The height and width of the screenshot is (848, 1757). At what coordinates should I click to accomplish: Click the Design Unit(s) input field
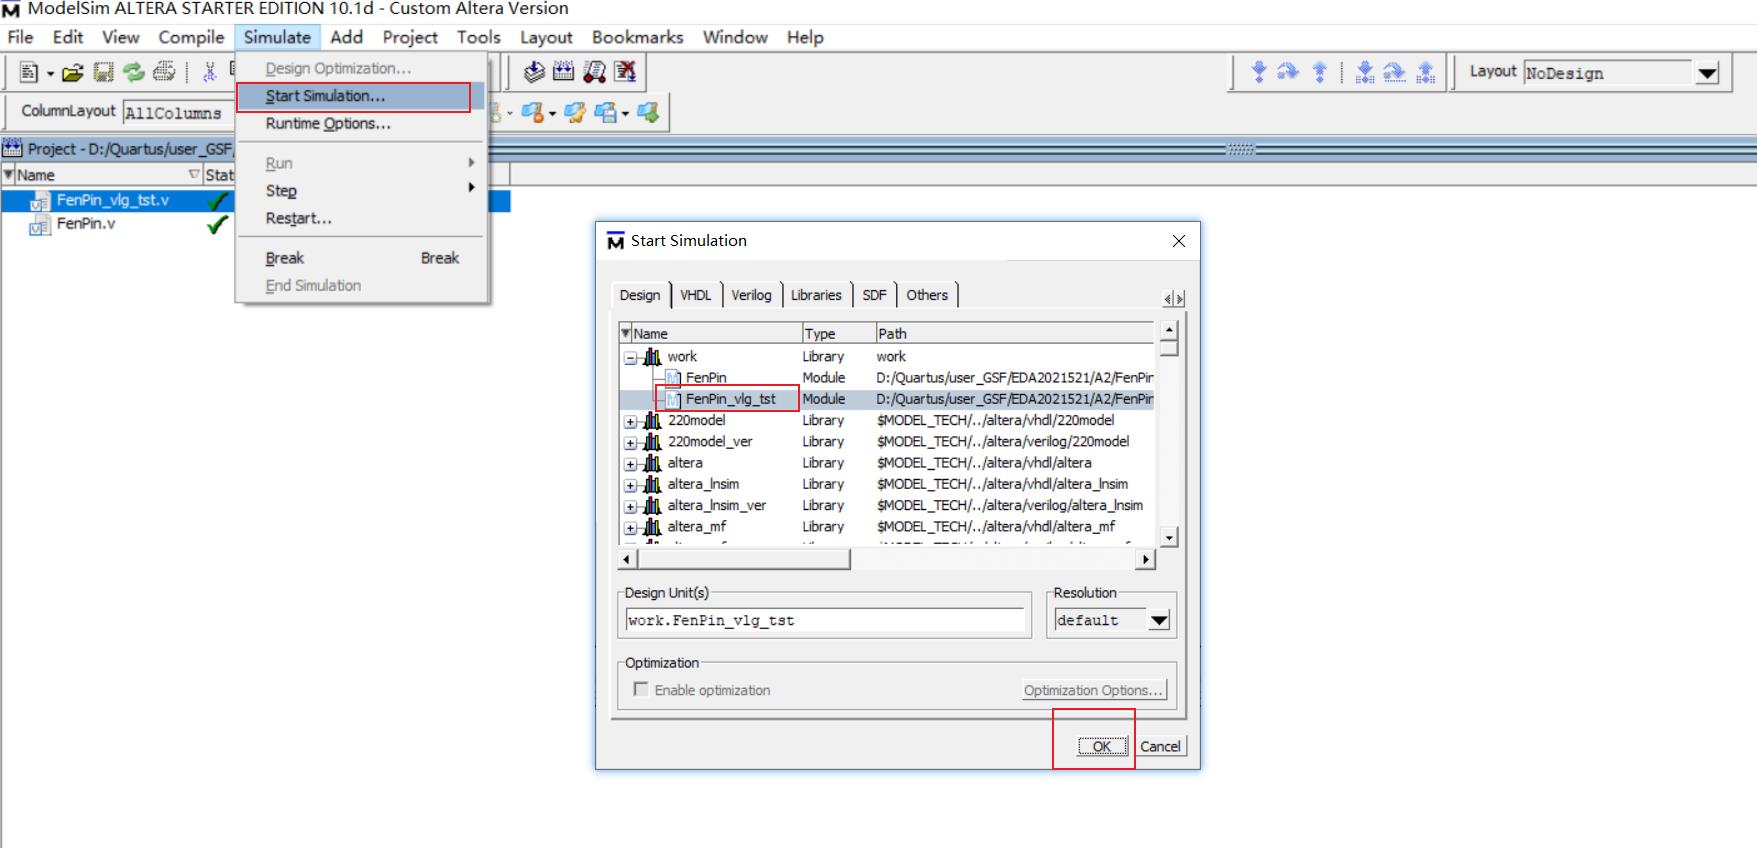(x=826, y=621)
